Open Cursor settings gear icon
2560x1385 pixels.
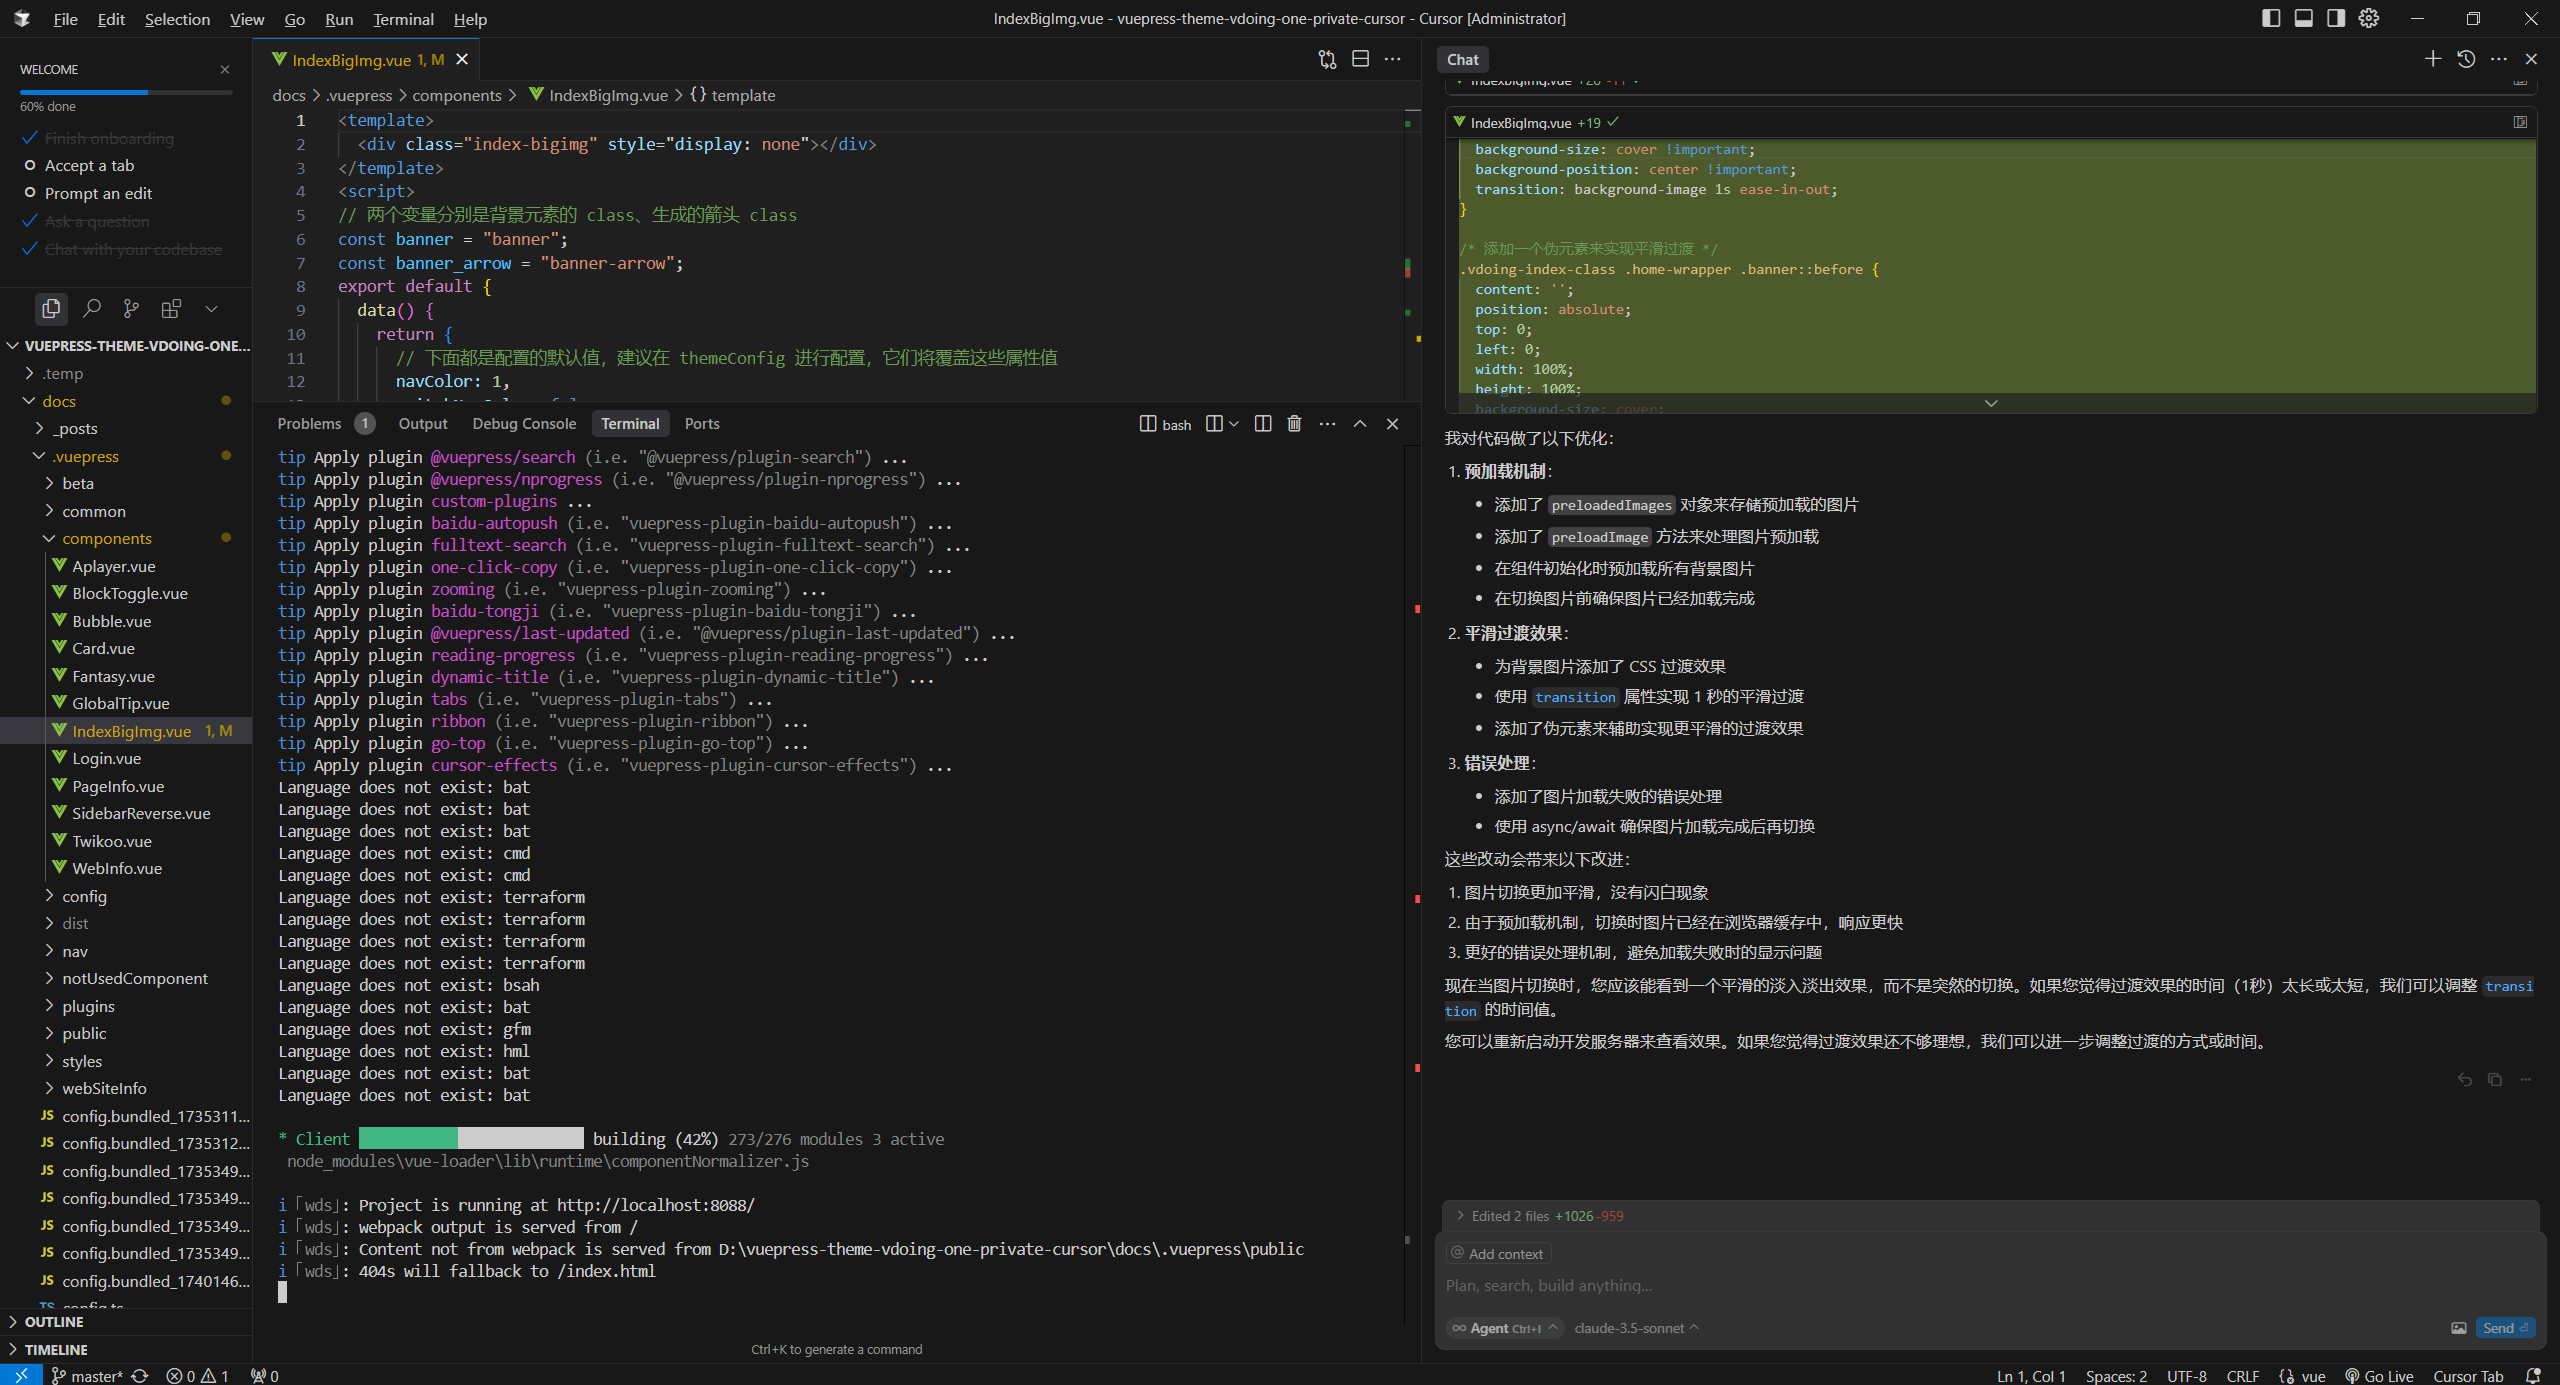(x=2369, y=18)
